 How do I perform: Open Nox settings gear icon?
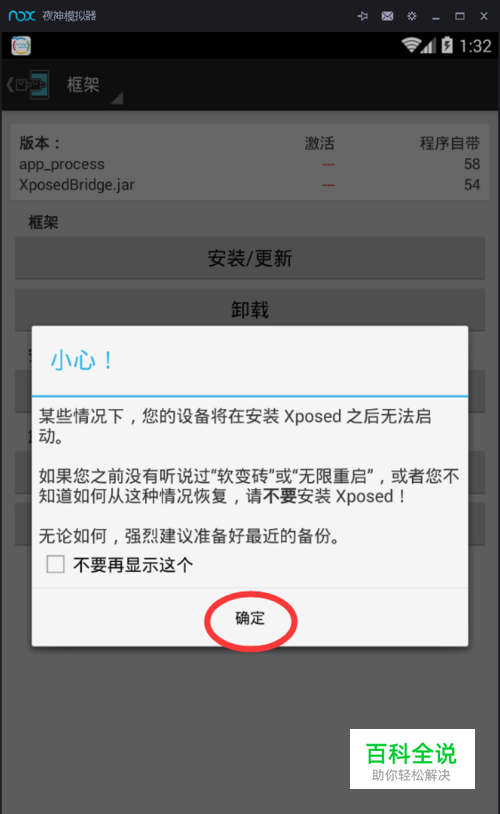412,16
